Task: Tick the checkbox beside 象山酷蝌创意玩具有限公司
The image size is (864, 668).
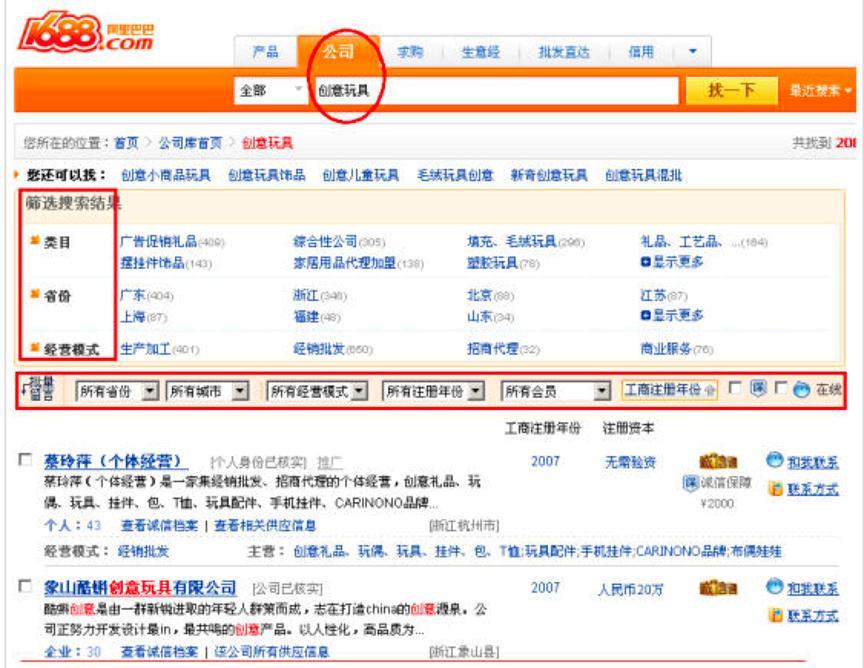Action: pos(25,586)
